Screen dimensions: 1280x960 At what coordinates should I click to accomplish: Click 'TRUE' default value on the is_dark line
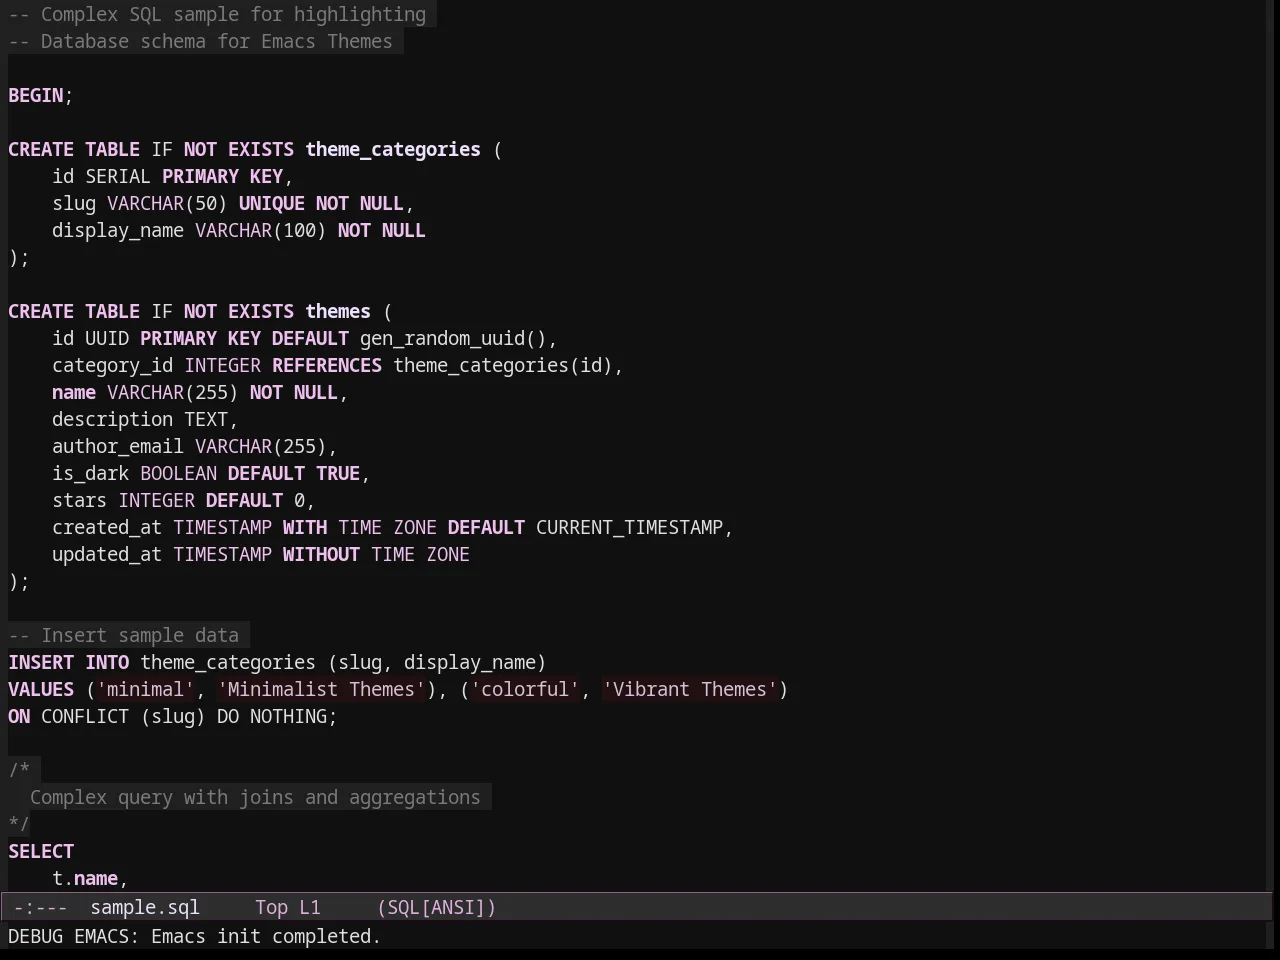[x=338, y=474]
